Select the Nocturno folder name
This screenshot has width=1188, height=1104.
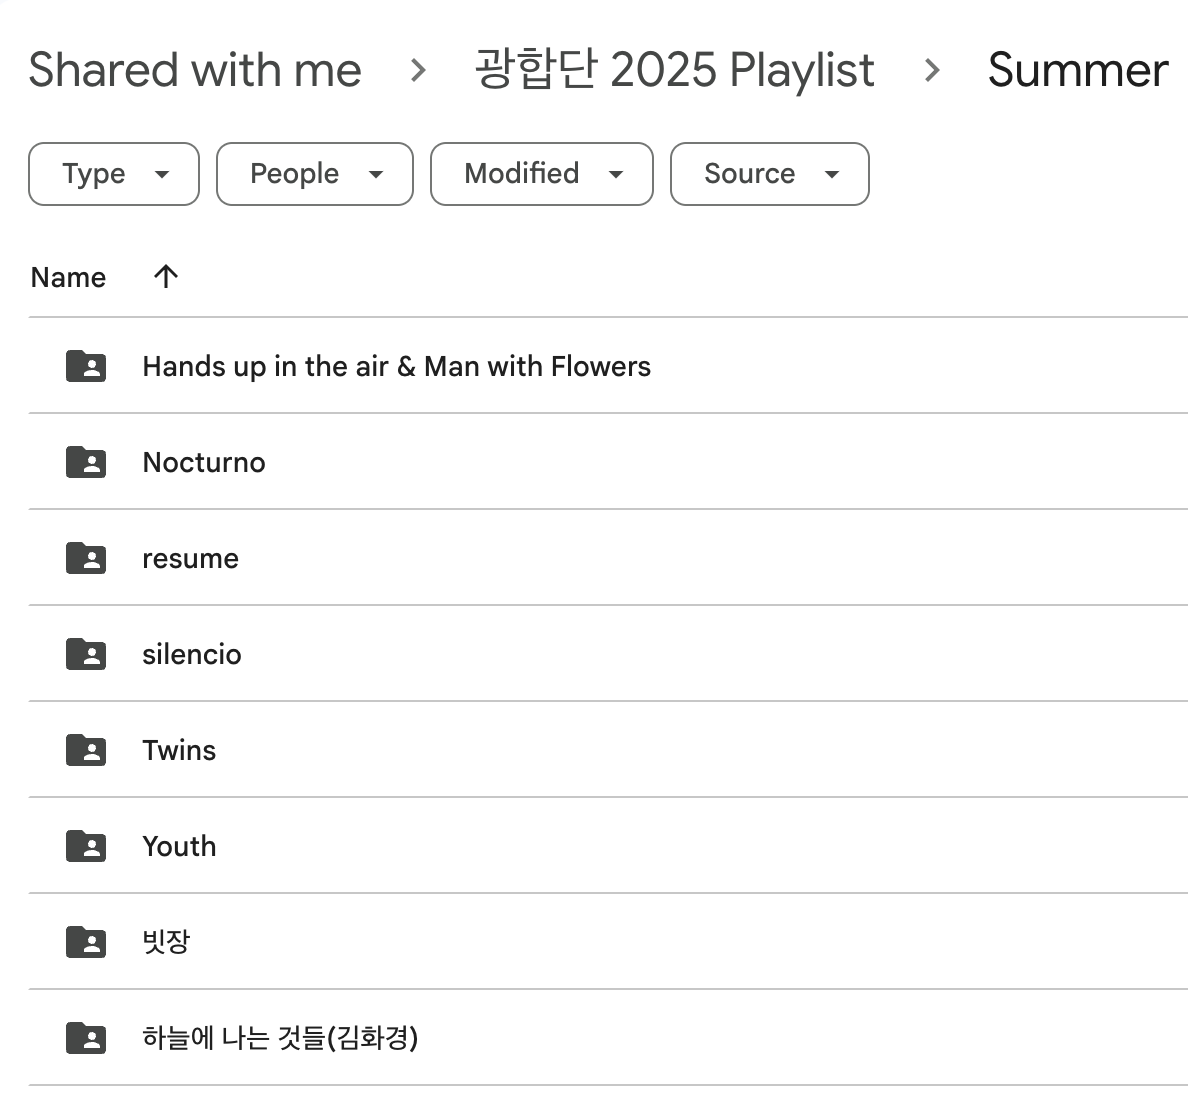point(204,462)
